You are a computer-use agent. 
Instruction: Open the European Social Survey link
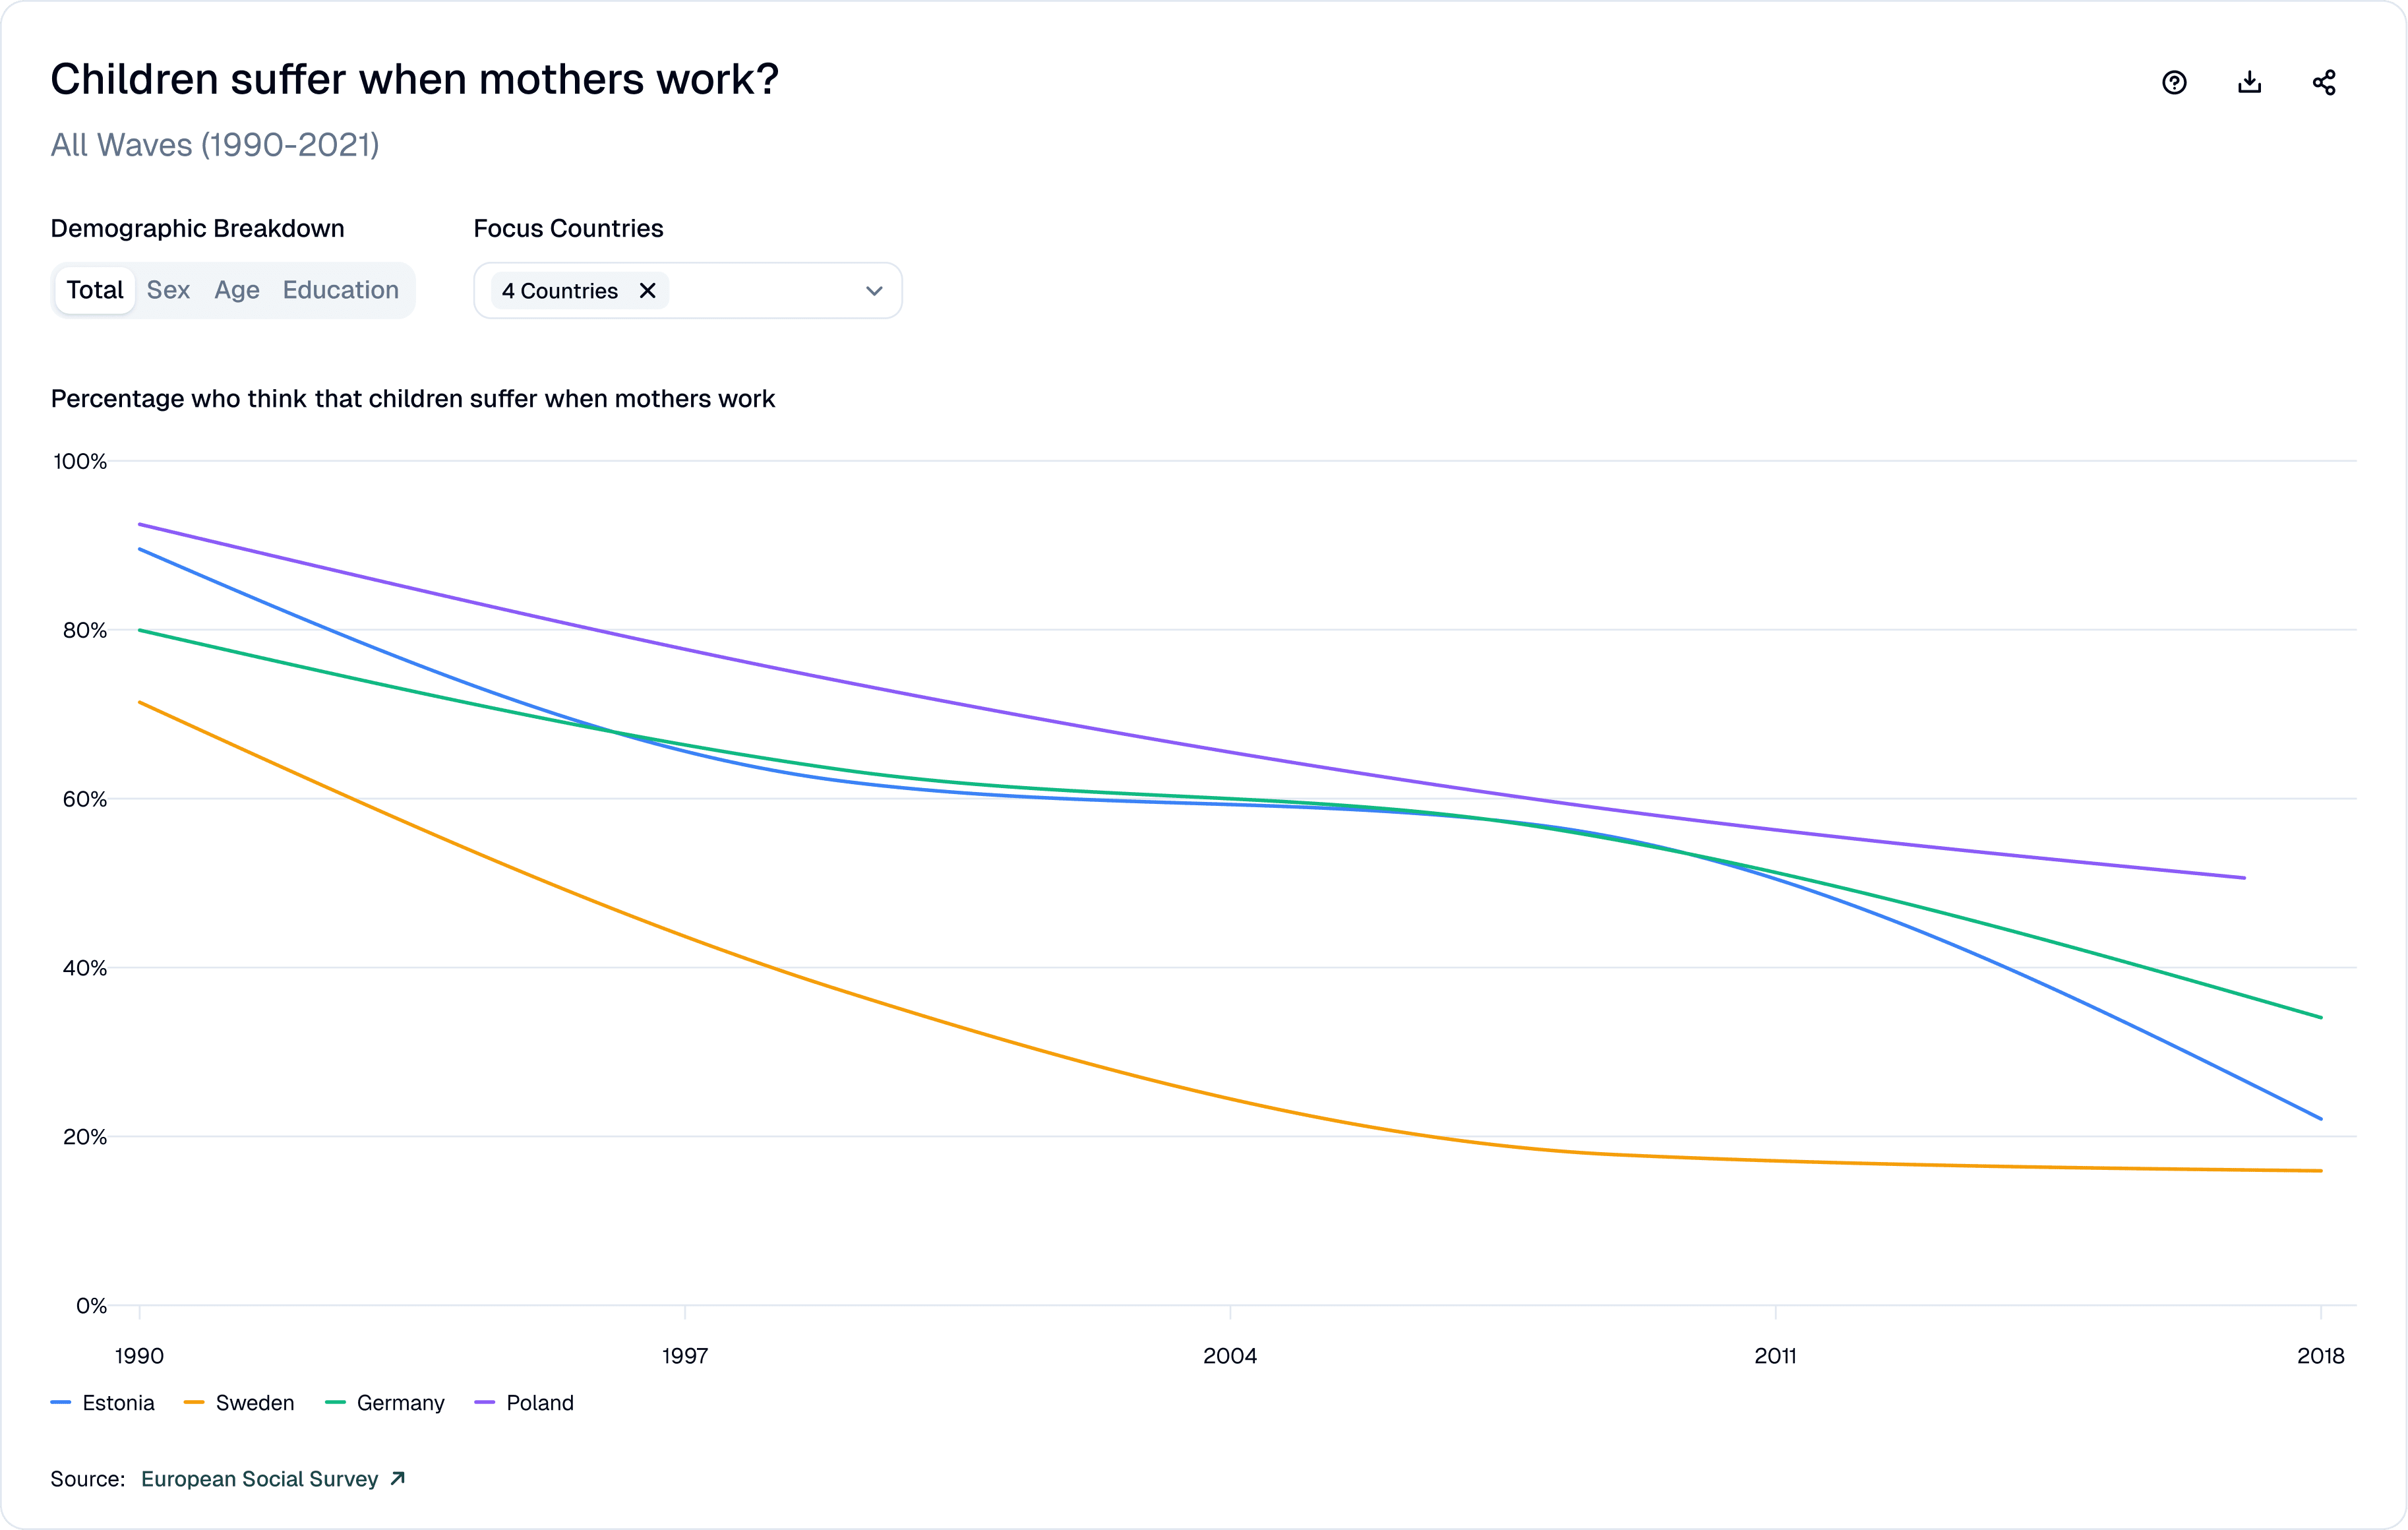(x=260, y=1478)
